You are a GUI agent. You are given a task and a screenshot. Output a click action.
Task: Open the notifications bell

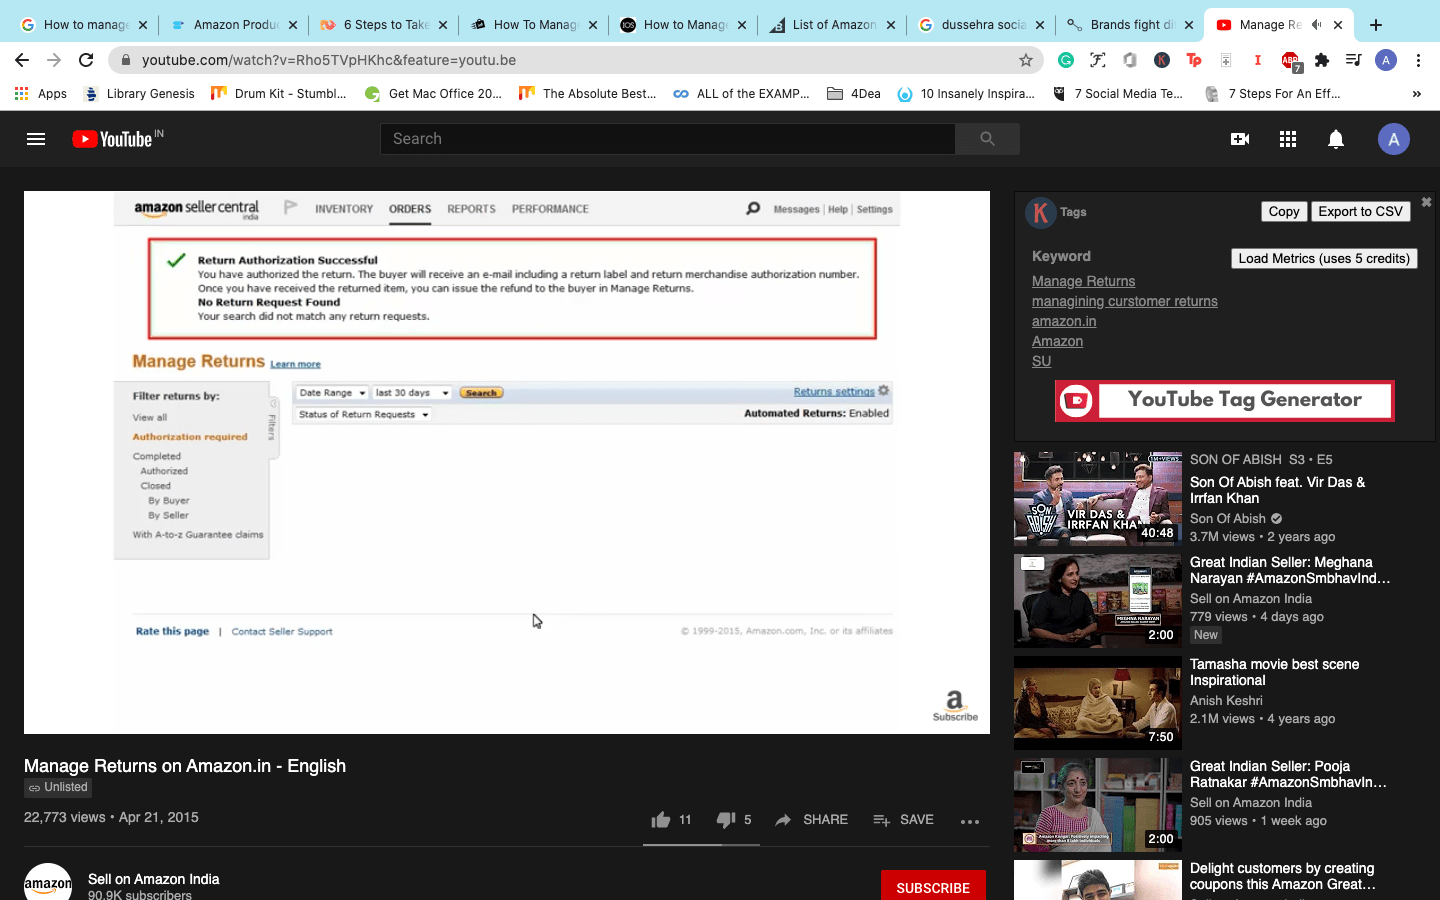(1335, 139)
